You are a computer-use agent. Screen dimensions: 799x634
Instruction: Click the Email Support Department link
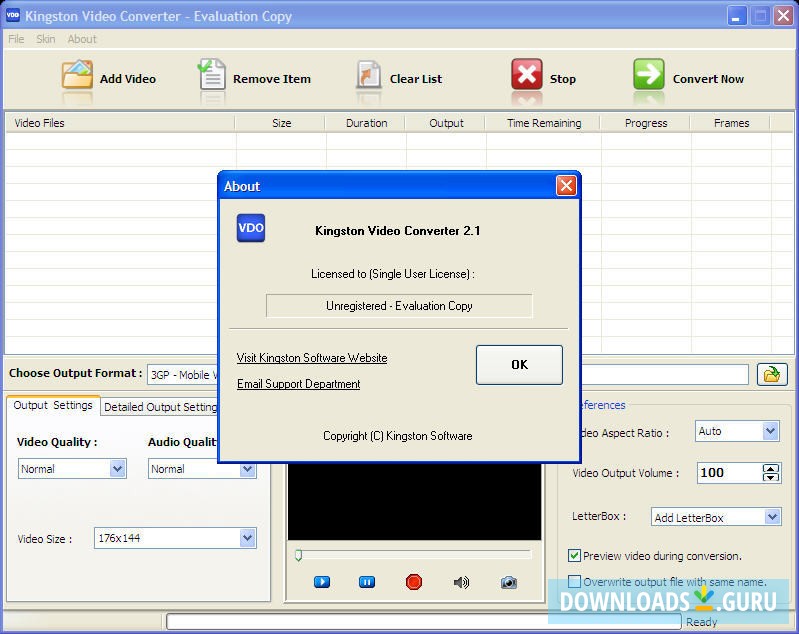pyautogui.click(x=299, y=384)
